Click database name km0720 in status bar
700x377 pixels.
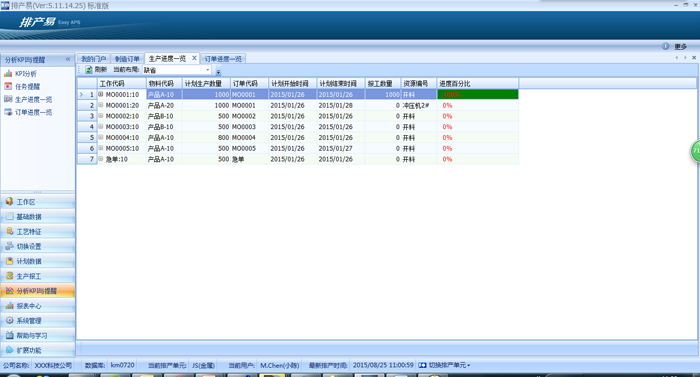click(122, 365)
